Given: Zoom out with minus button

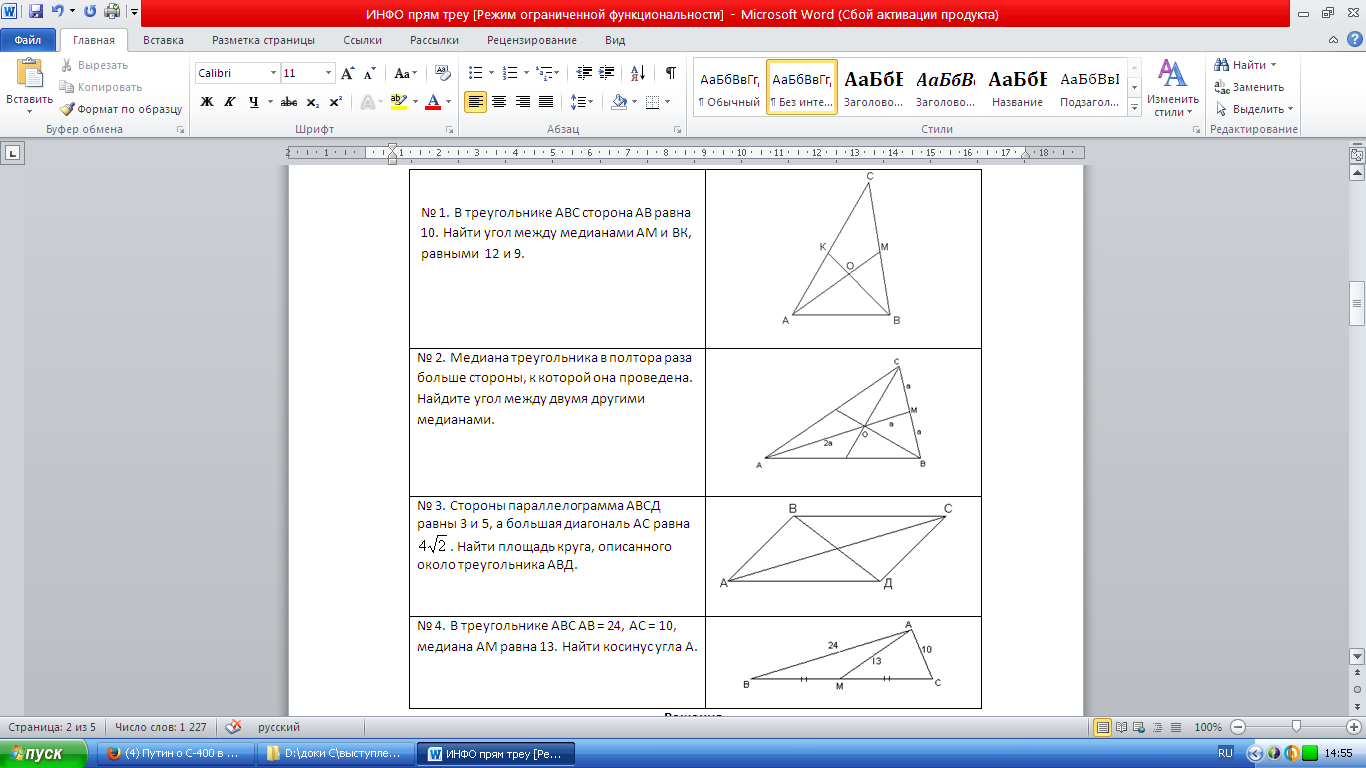Looking at the screenshot, I should 1237,727.
